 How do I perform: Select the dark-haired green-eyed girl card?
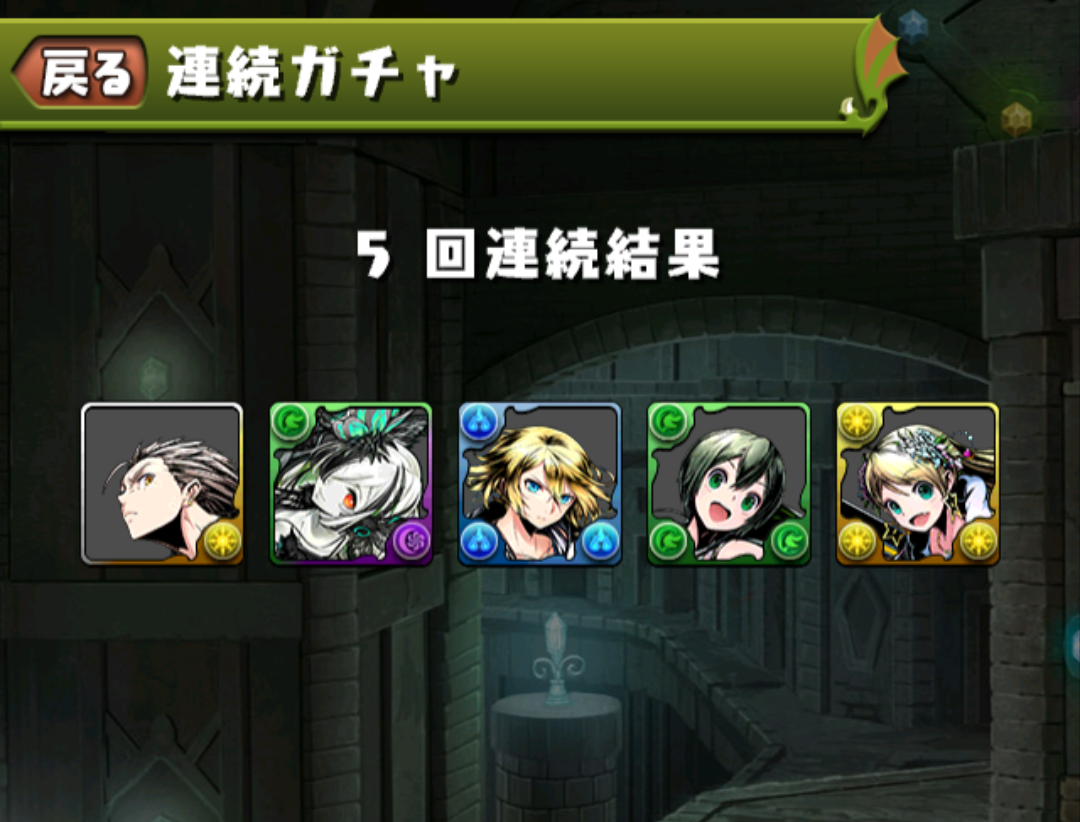[x=729, y=484]
